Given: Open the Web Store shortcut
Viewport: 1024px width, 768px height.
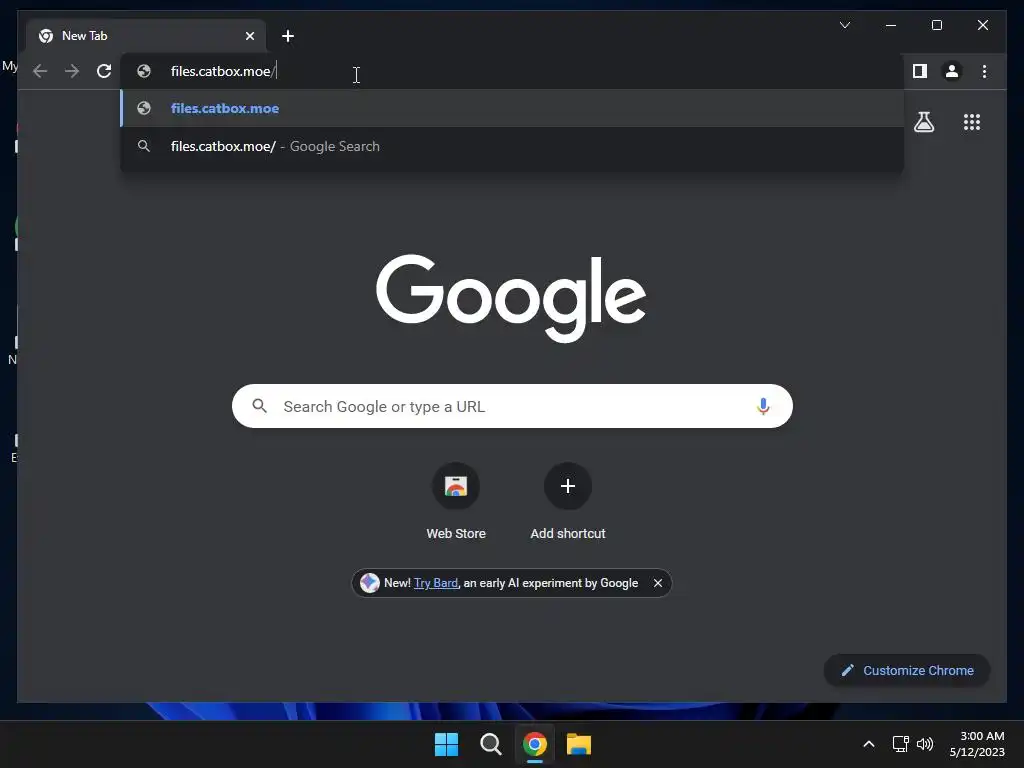Looking at the screenshot, I should click(456, 502).
